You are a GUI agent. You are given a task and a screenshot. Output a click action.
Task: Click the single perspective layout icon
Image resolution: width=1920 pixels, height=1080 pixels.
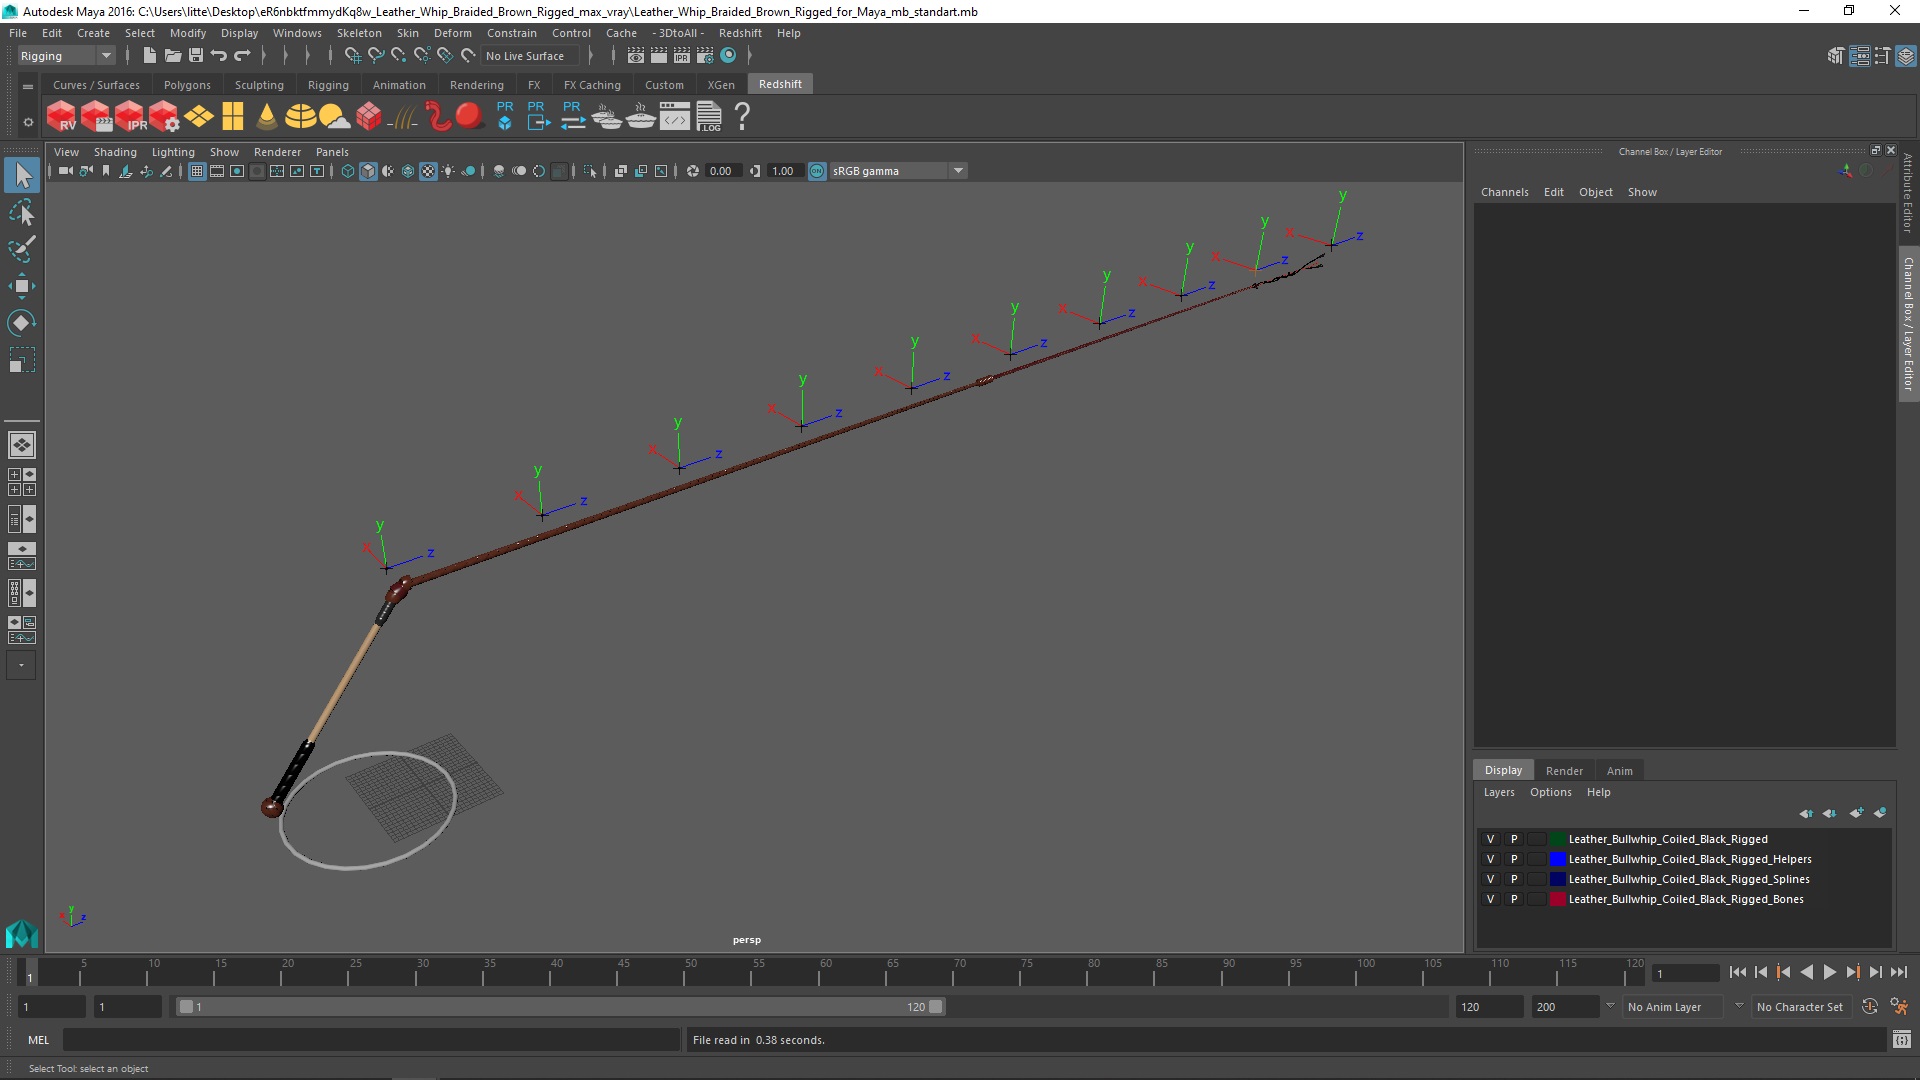[x=22, y=445]
